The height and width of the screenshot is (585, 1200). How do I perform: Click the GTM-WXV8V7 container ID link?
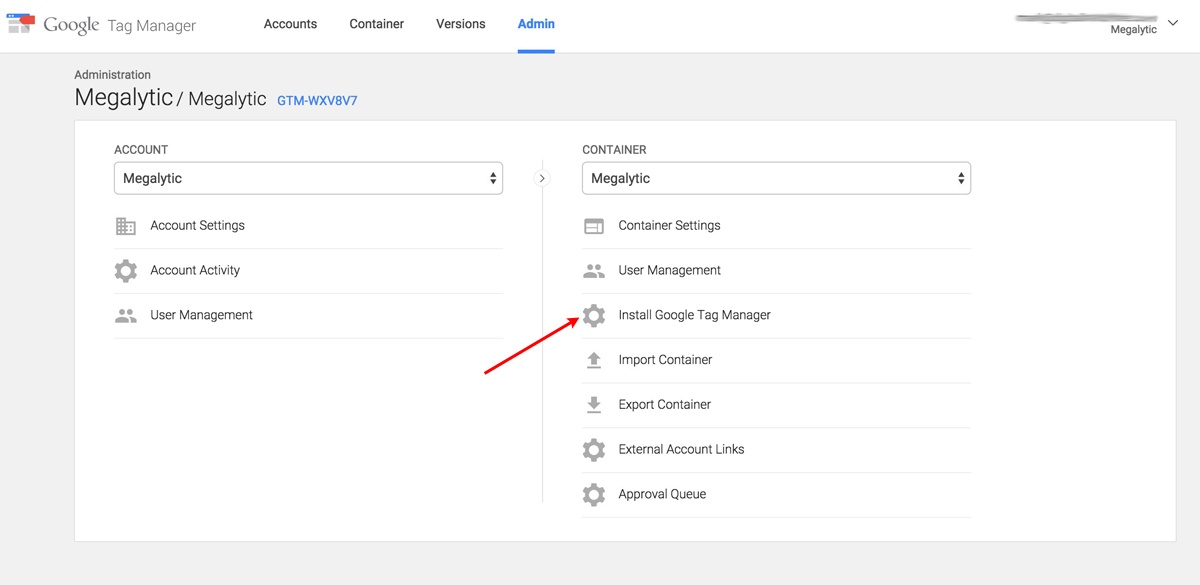click(317, 101)
